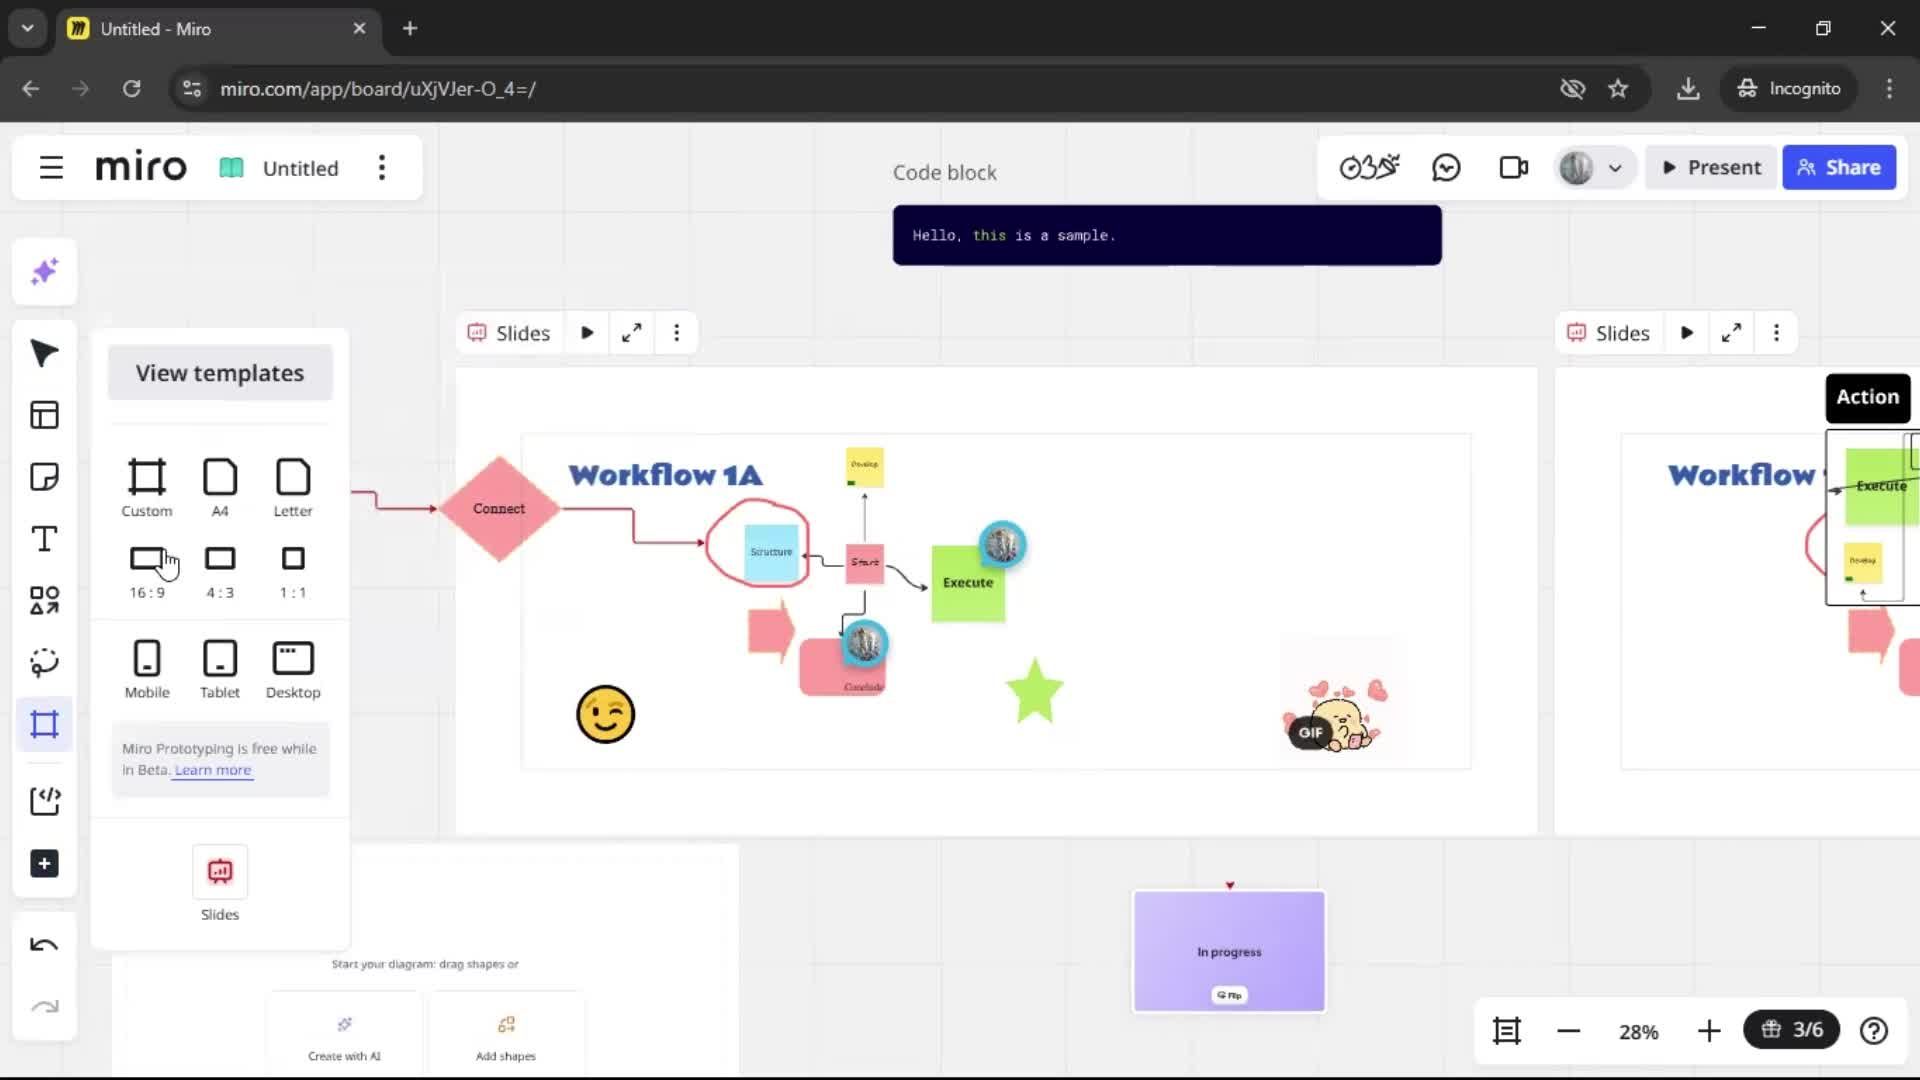The height and width of the screenshot is (1080, 1920).
Task: Open a new Chrome tab
Action: (410, 28)
